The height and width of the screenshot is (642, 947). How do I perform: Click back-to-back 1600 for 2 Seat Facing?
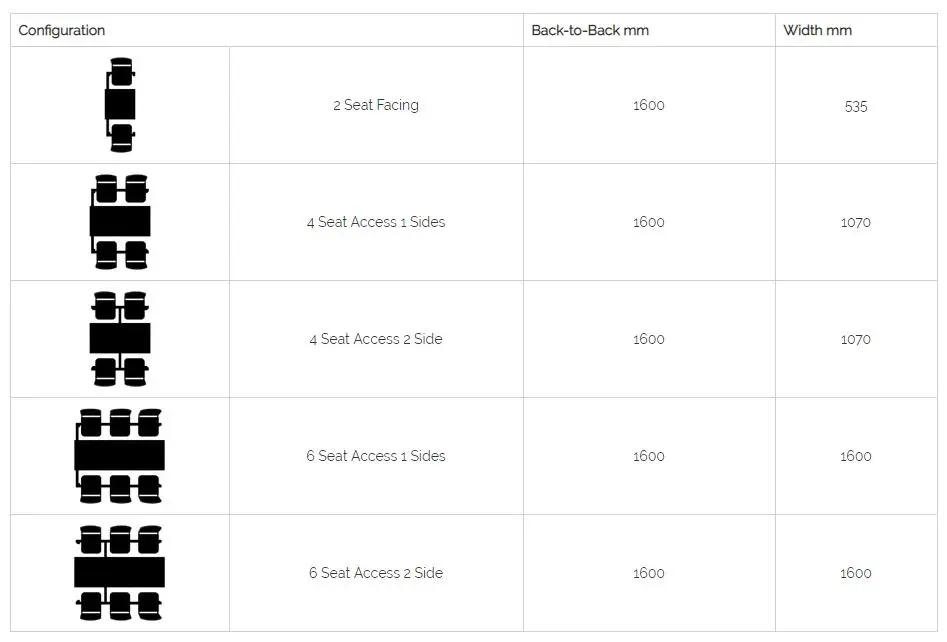pos(649,105)
